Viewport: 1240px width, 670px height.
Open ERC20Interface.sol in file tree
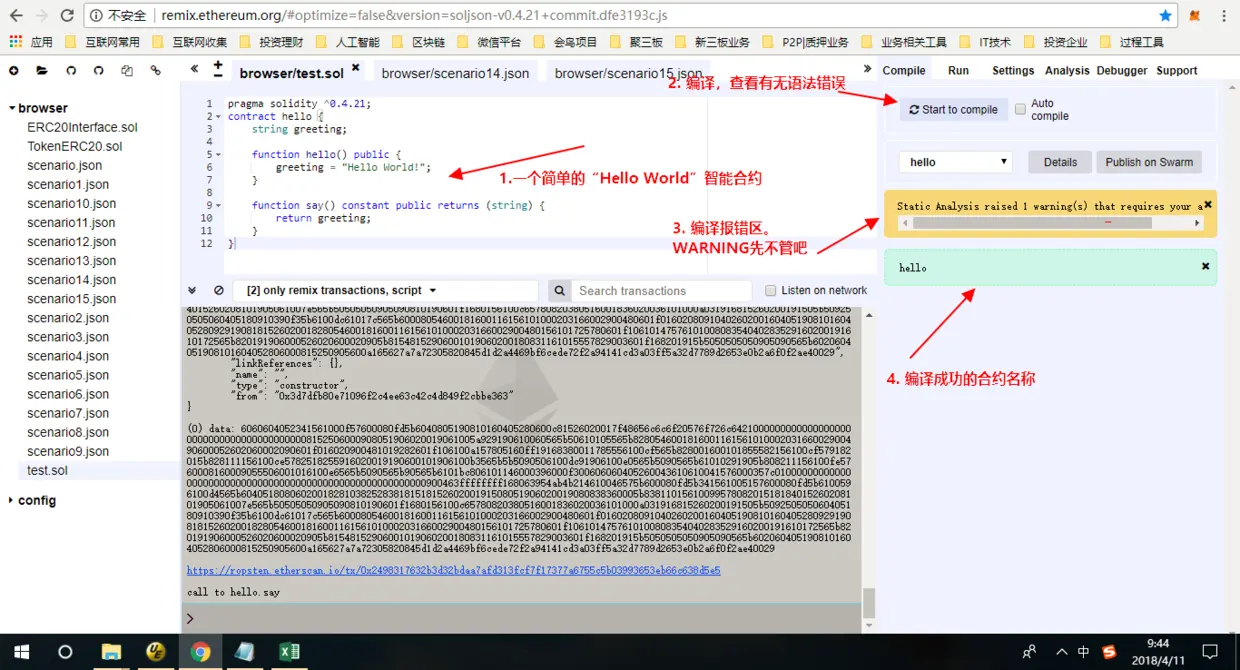[82, 128]
